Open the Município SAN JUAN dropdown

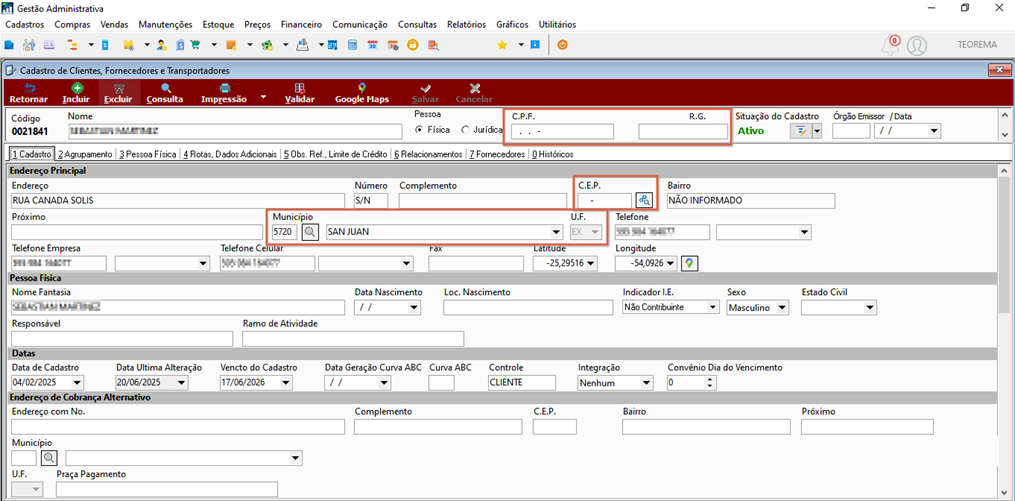[555, 232]
